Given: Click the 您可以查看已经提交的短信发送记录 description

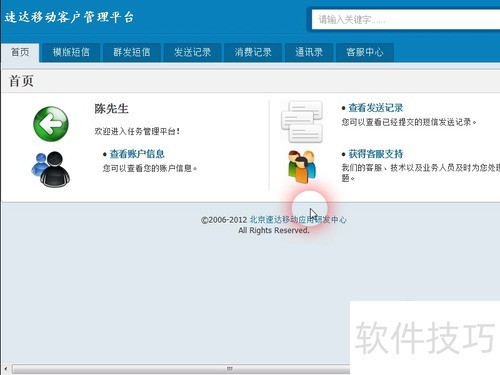Looking at the screenshot, I should (x=409, y=122).
